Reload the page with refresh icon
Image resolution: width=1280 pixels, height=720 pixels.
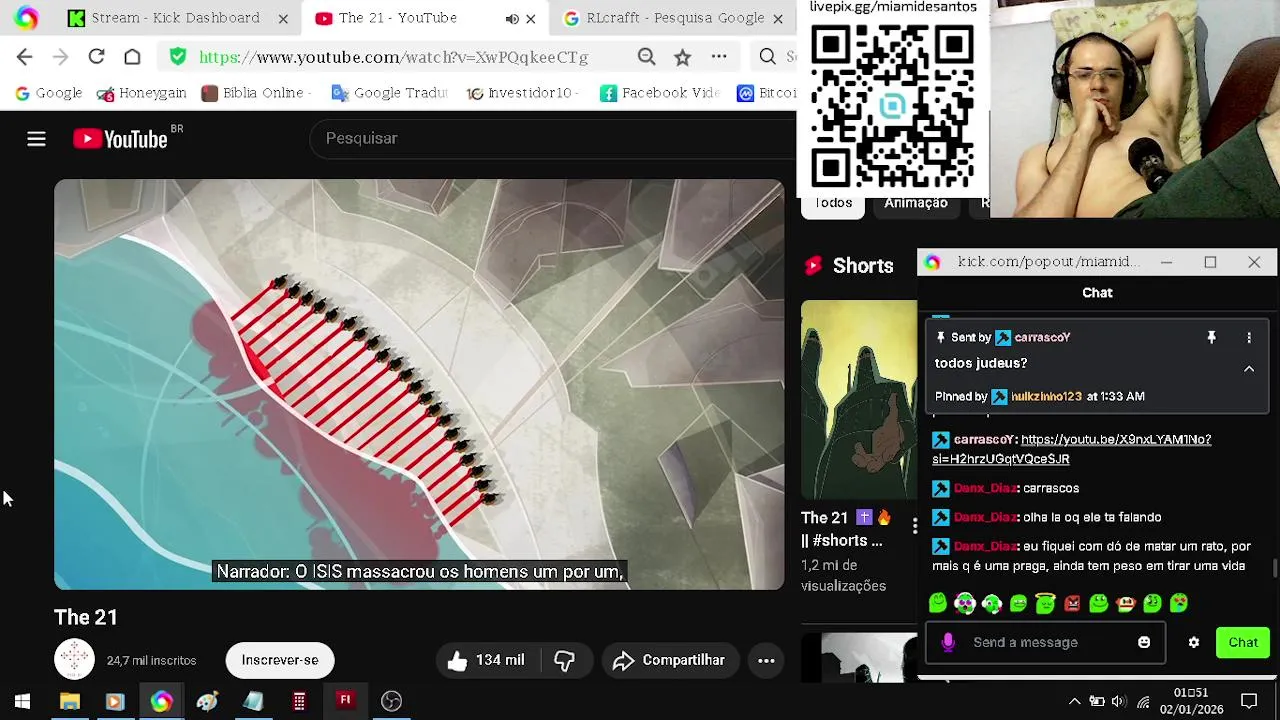pos(96,57)
